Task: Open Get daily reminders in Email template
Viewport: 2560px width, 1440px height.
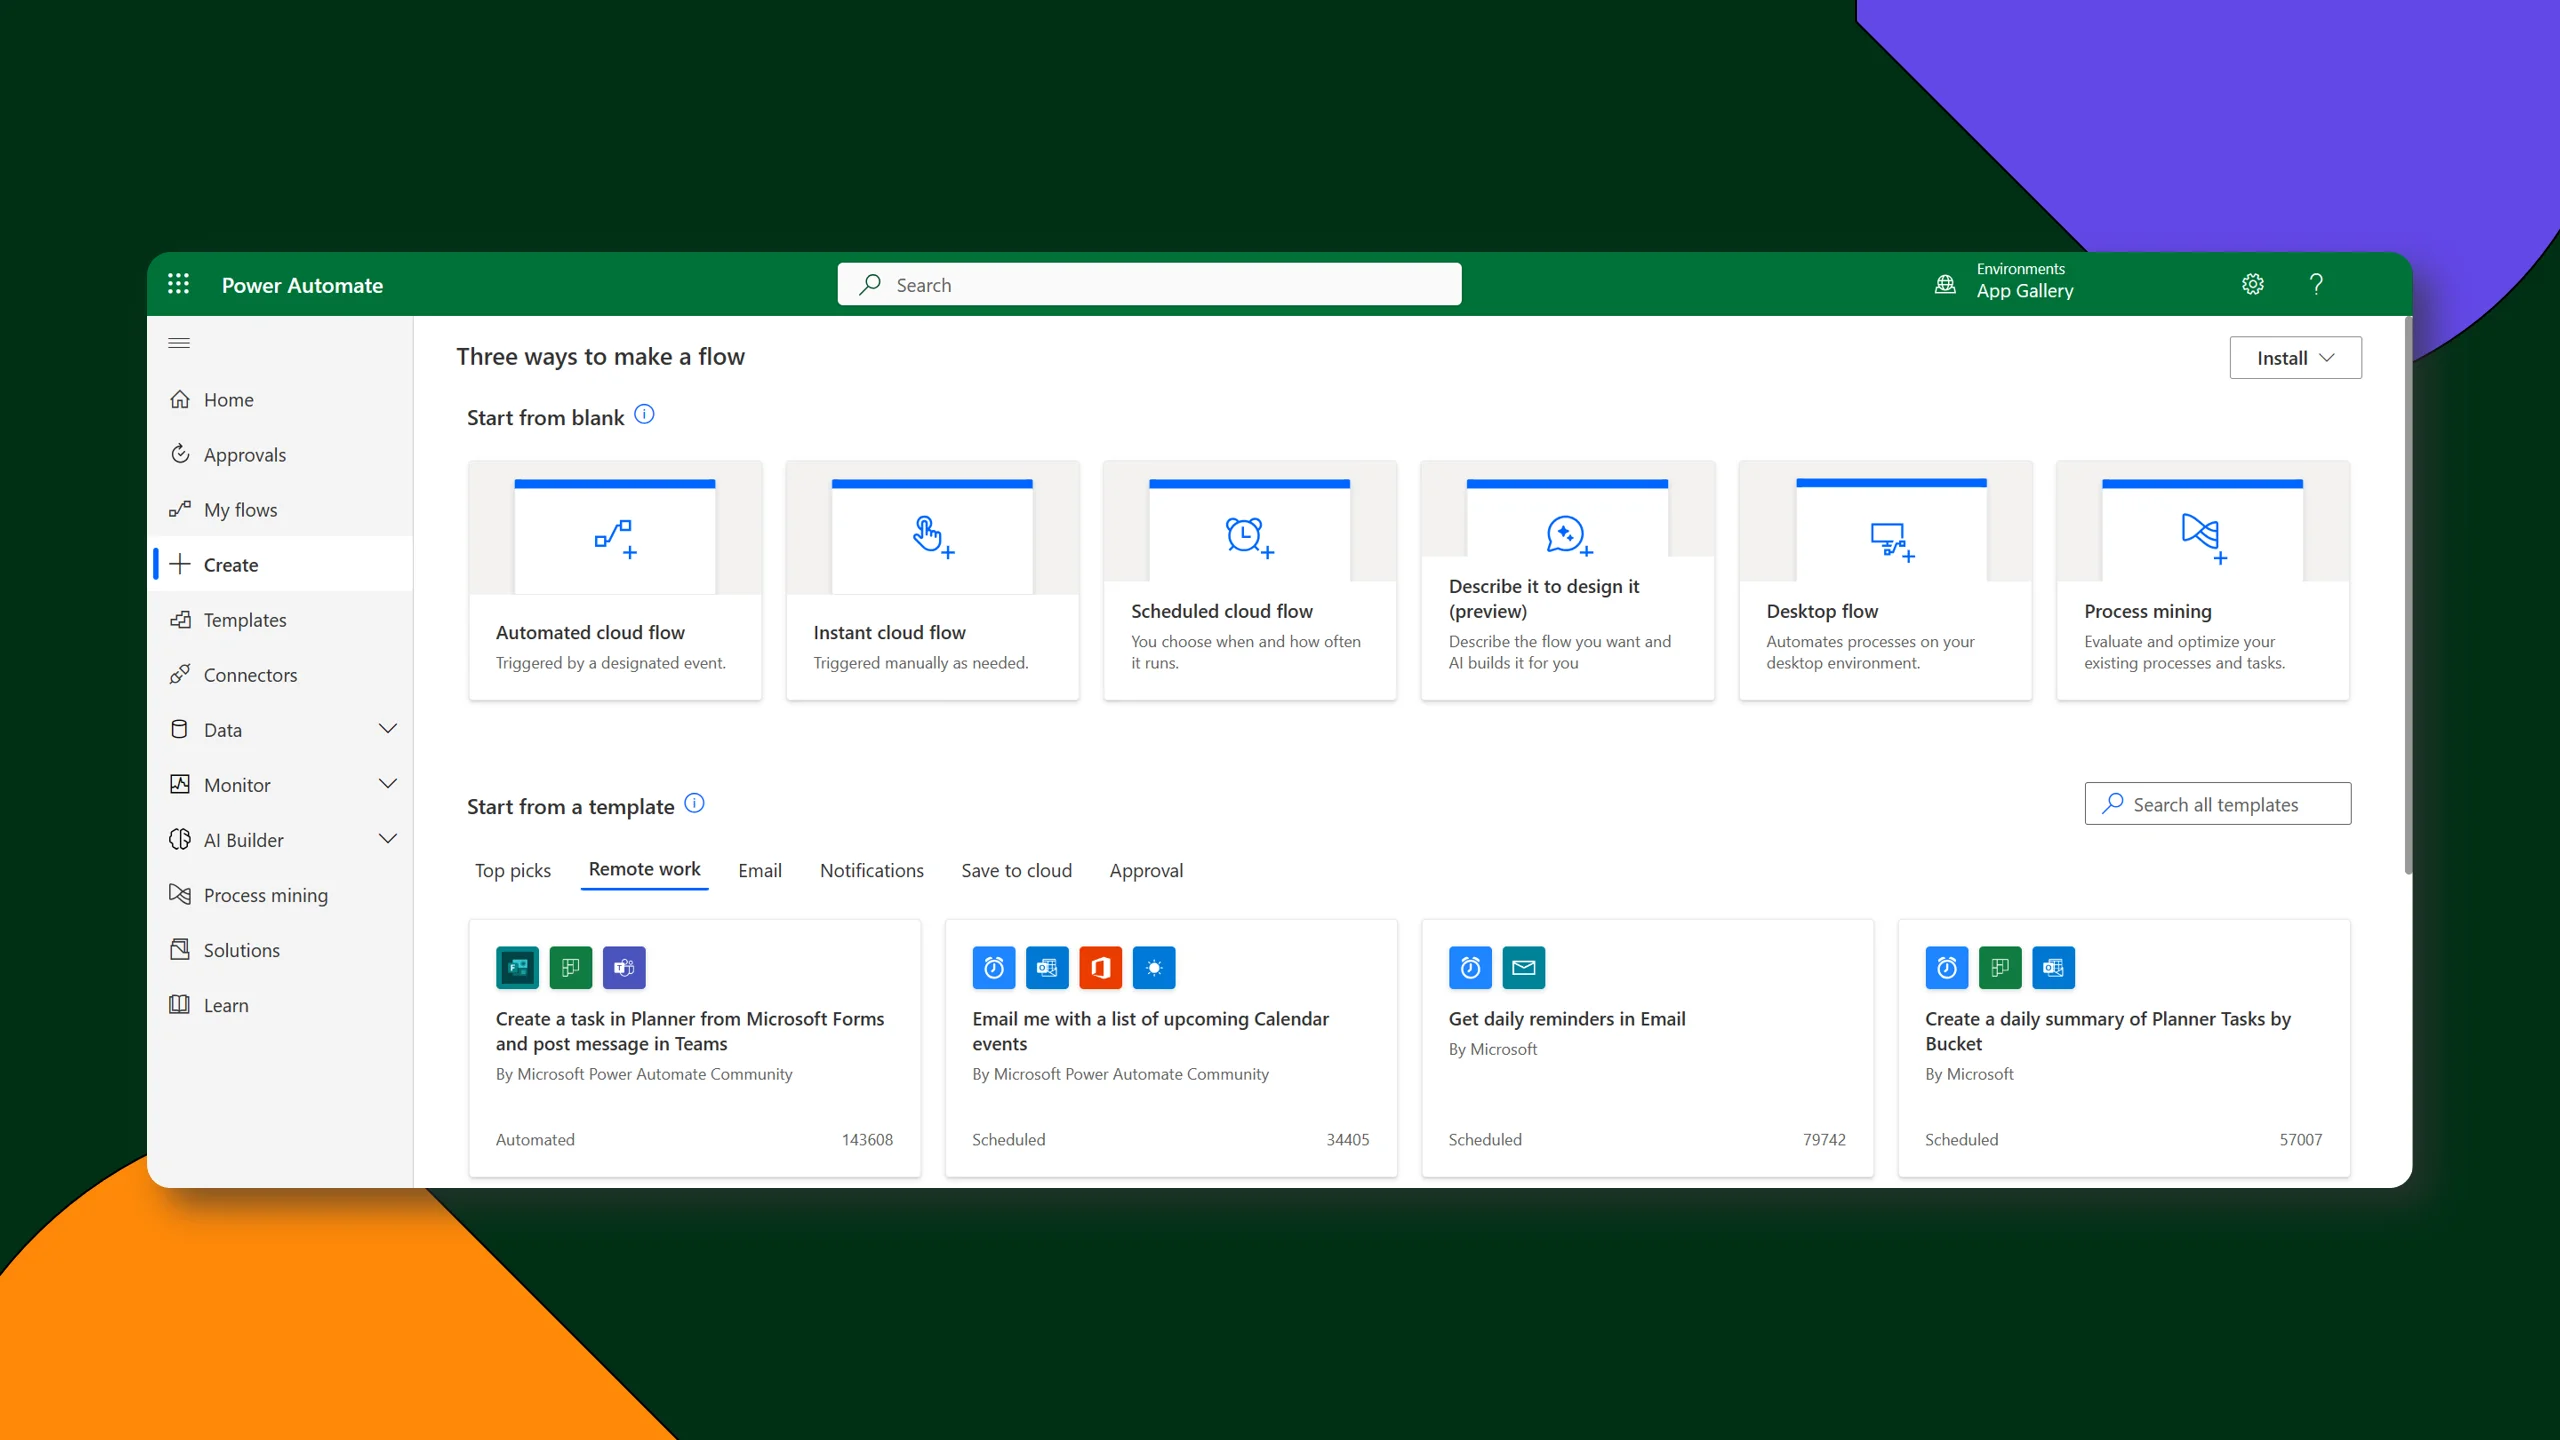Action: click(x=1566, y=1018)
